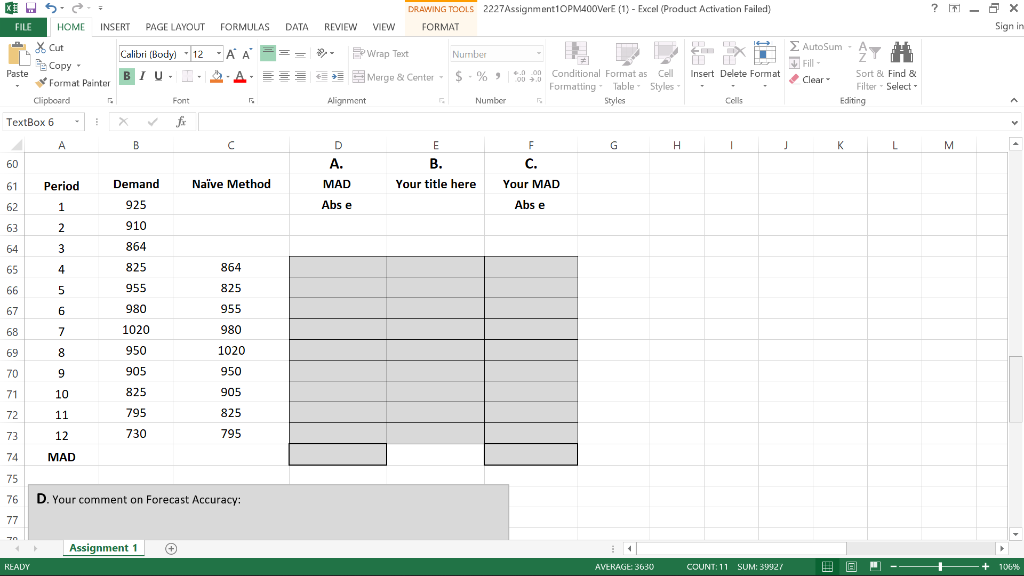
Task: Click Merge & Center
Action: 393,77
